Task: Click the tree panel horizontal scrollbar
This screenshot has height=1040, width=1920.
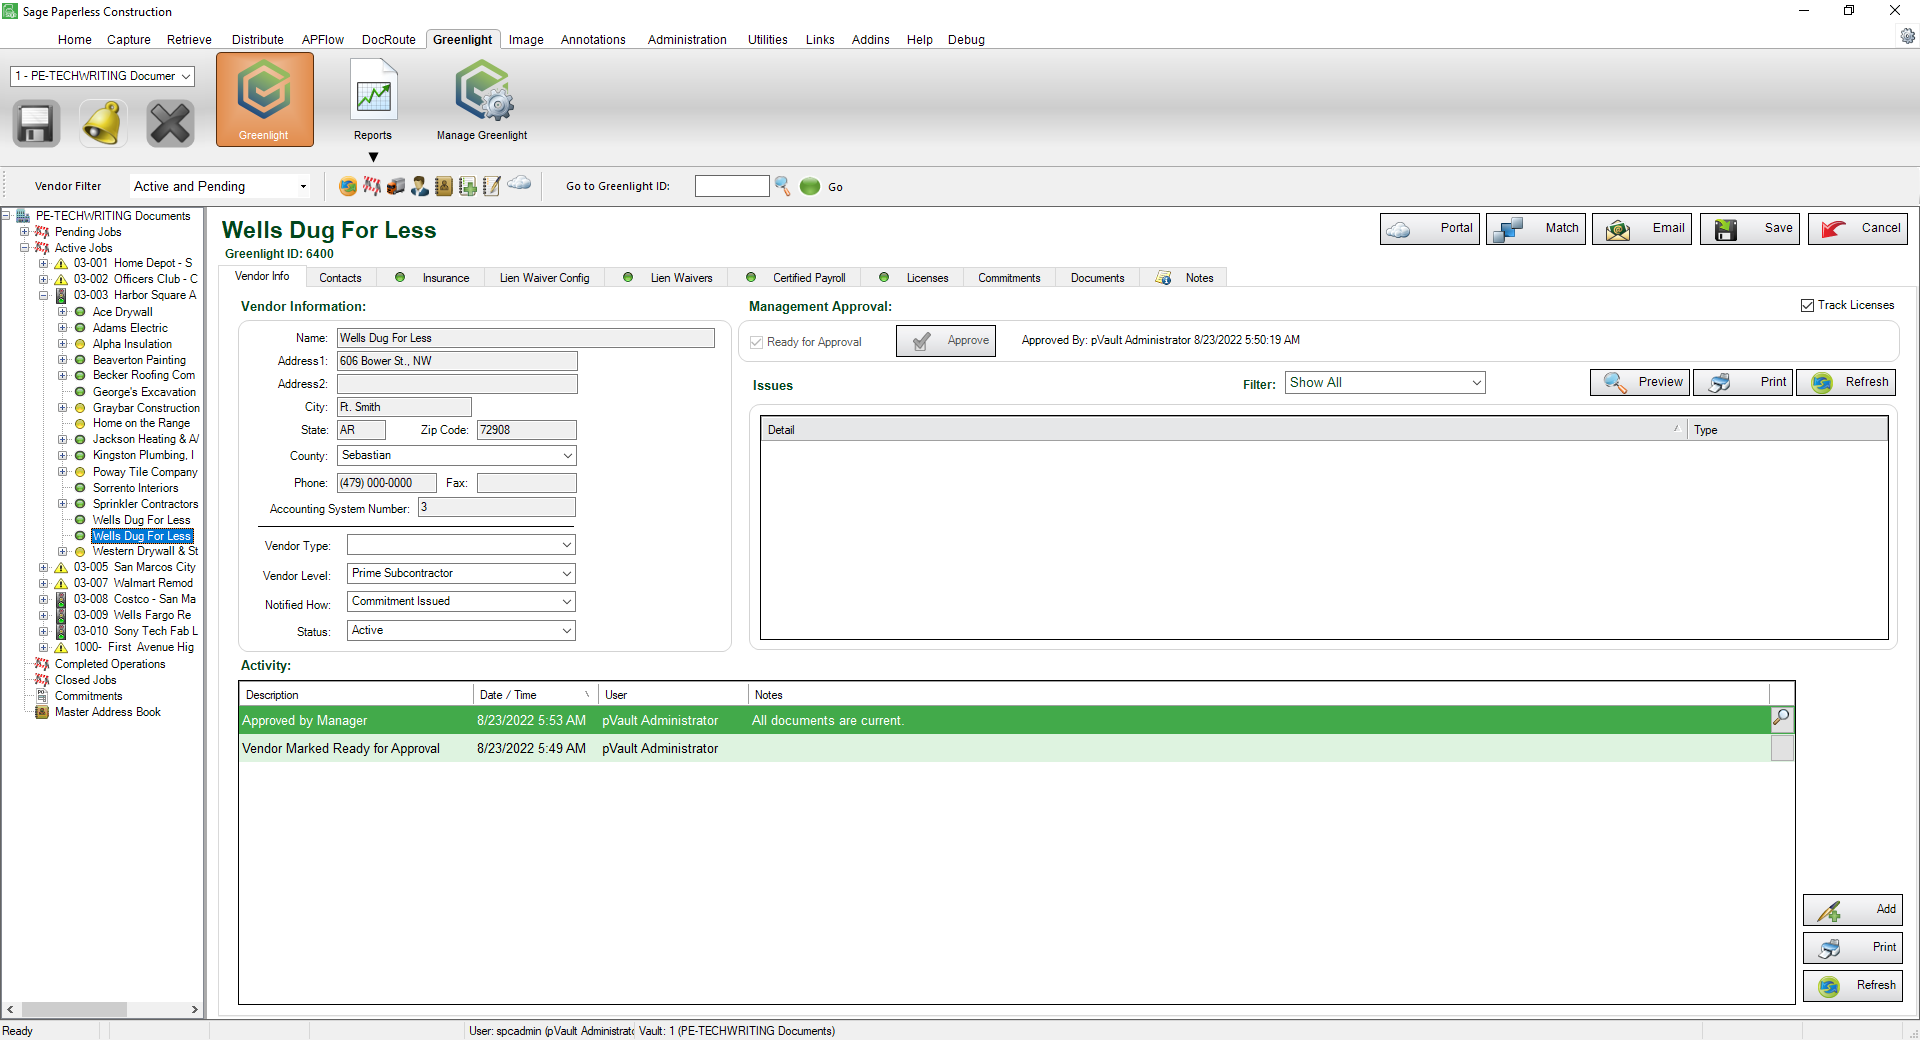Action: tap(102, 1010)
